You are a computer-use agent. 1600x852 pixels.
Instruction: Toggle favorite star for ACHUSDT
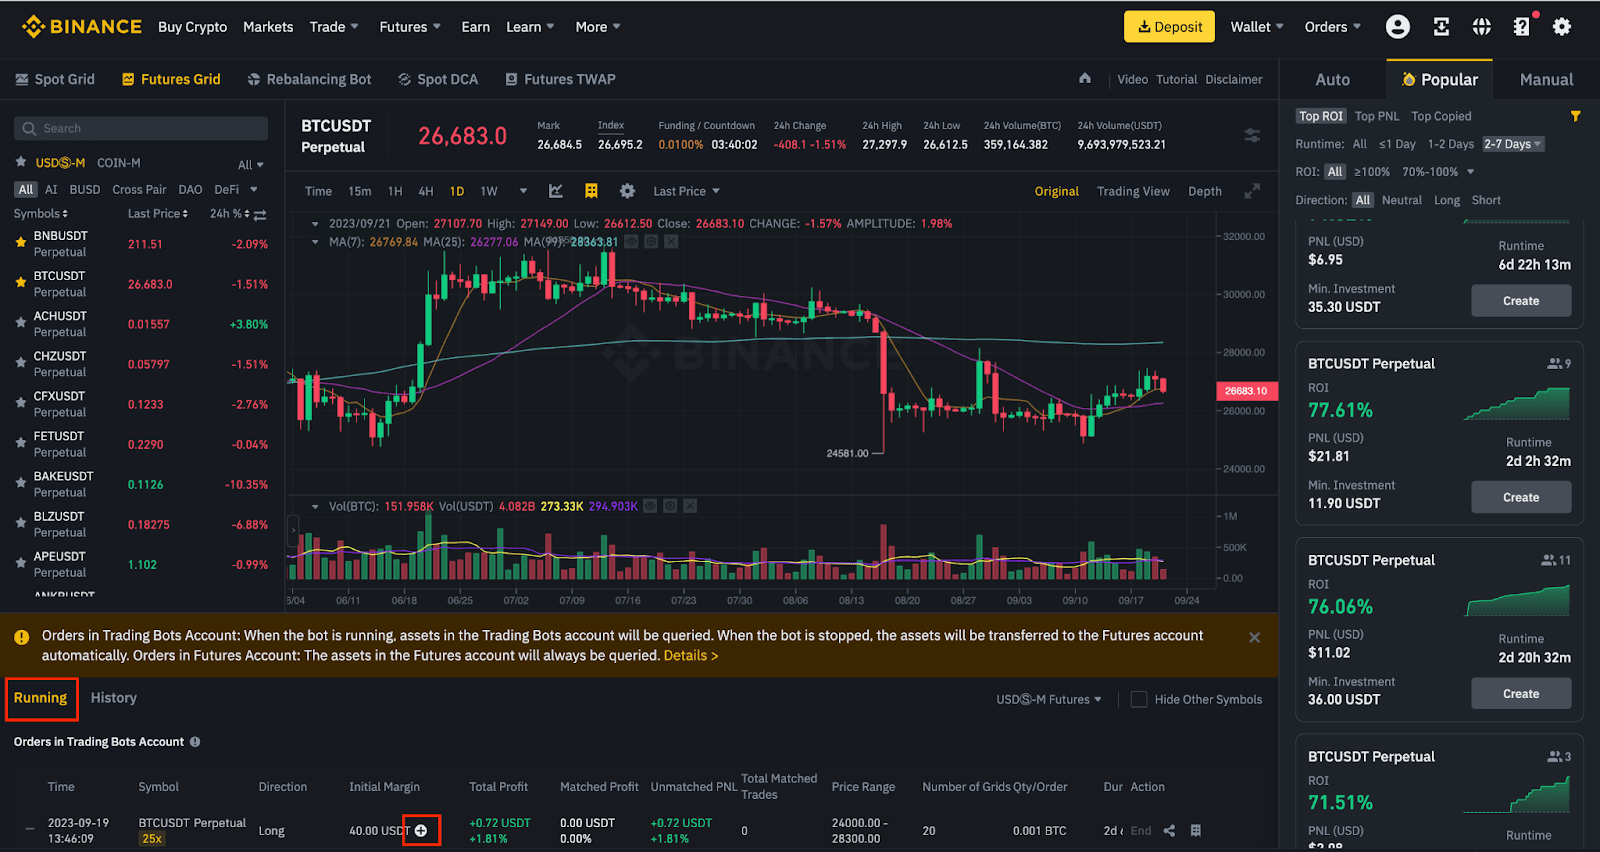[x=20, y=323]
